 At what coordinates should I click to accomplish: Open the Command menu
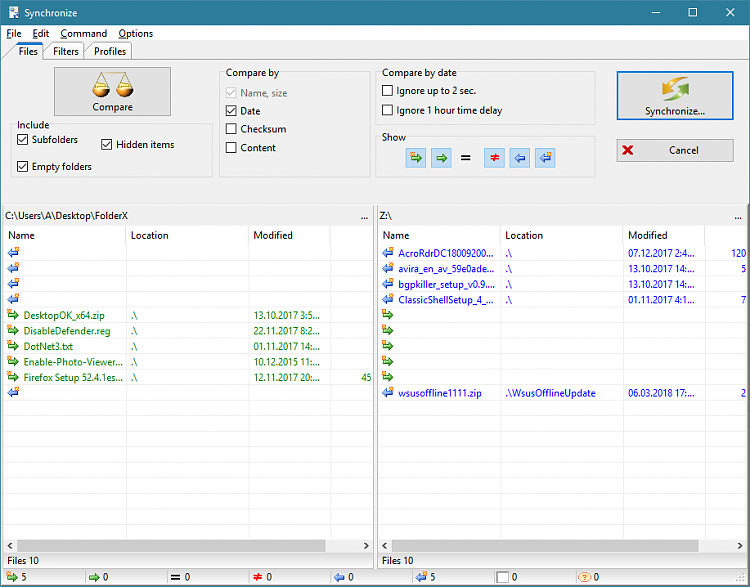coord(83,34)
